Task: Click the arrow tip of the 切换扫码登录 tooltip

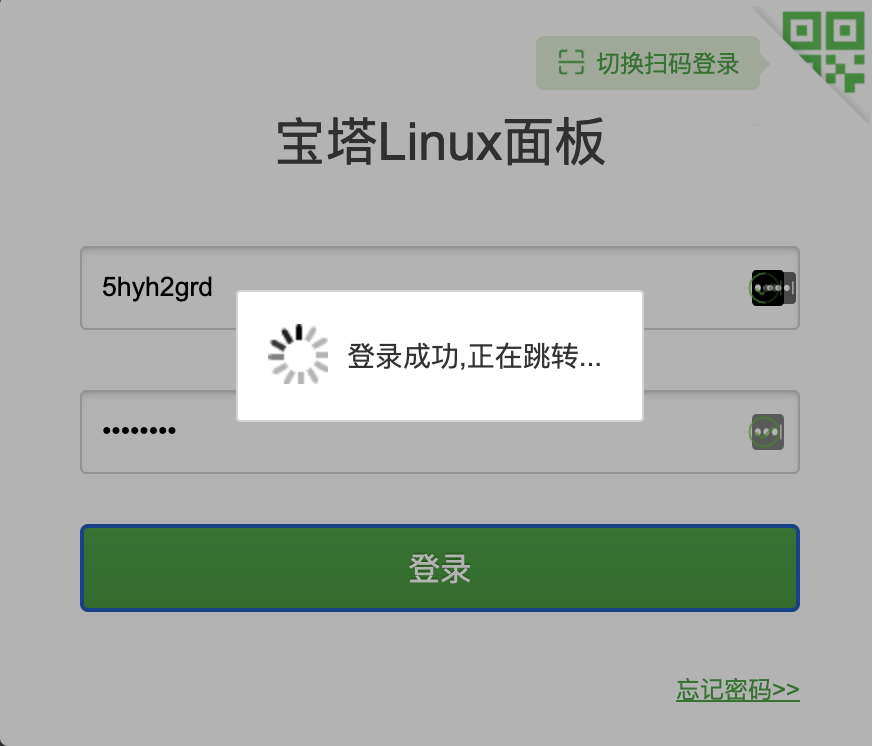Action: (765, 64)
